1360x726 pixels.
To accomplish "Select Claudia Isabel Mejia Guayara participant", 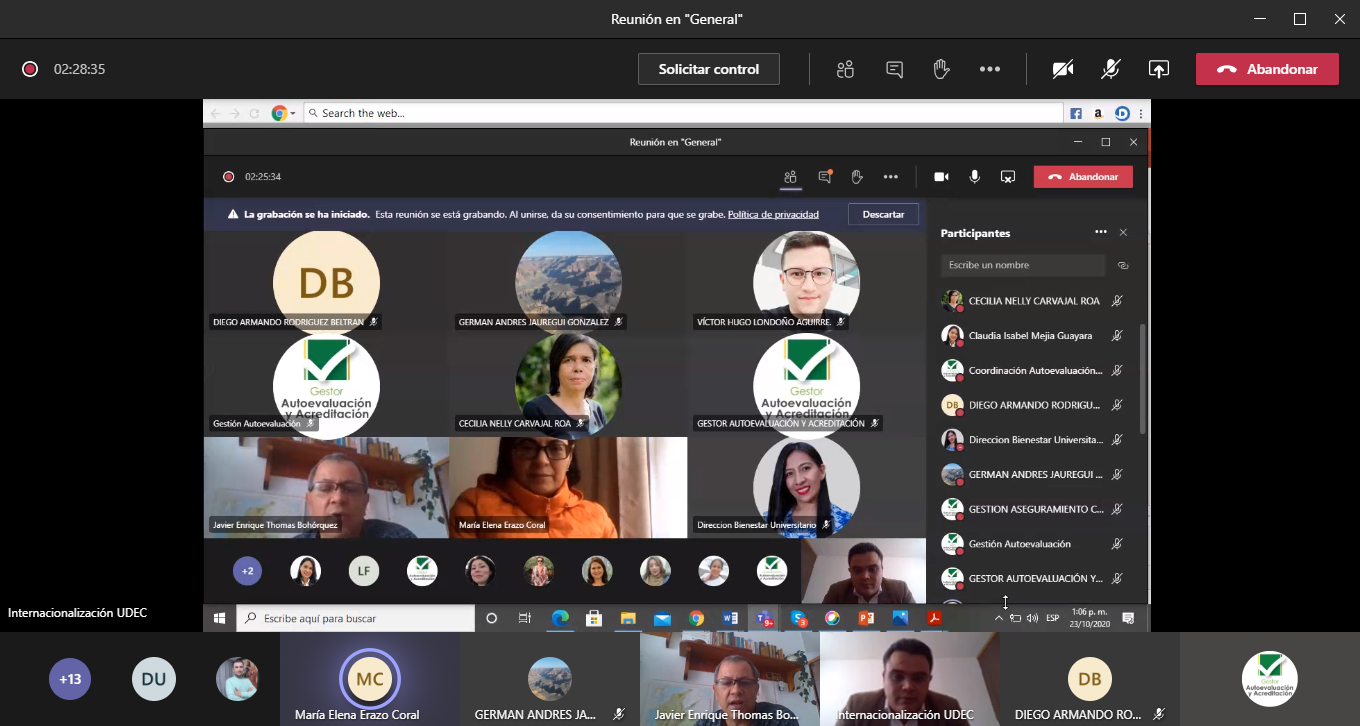I will coord(1034,336).
